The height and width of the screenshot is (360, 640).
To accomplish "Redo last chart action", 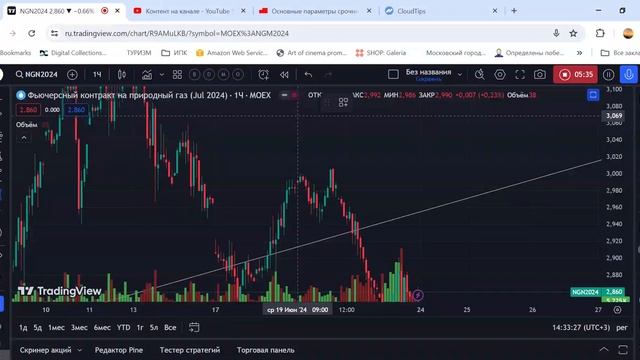I will tap(328, 74).
